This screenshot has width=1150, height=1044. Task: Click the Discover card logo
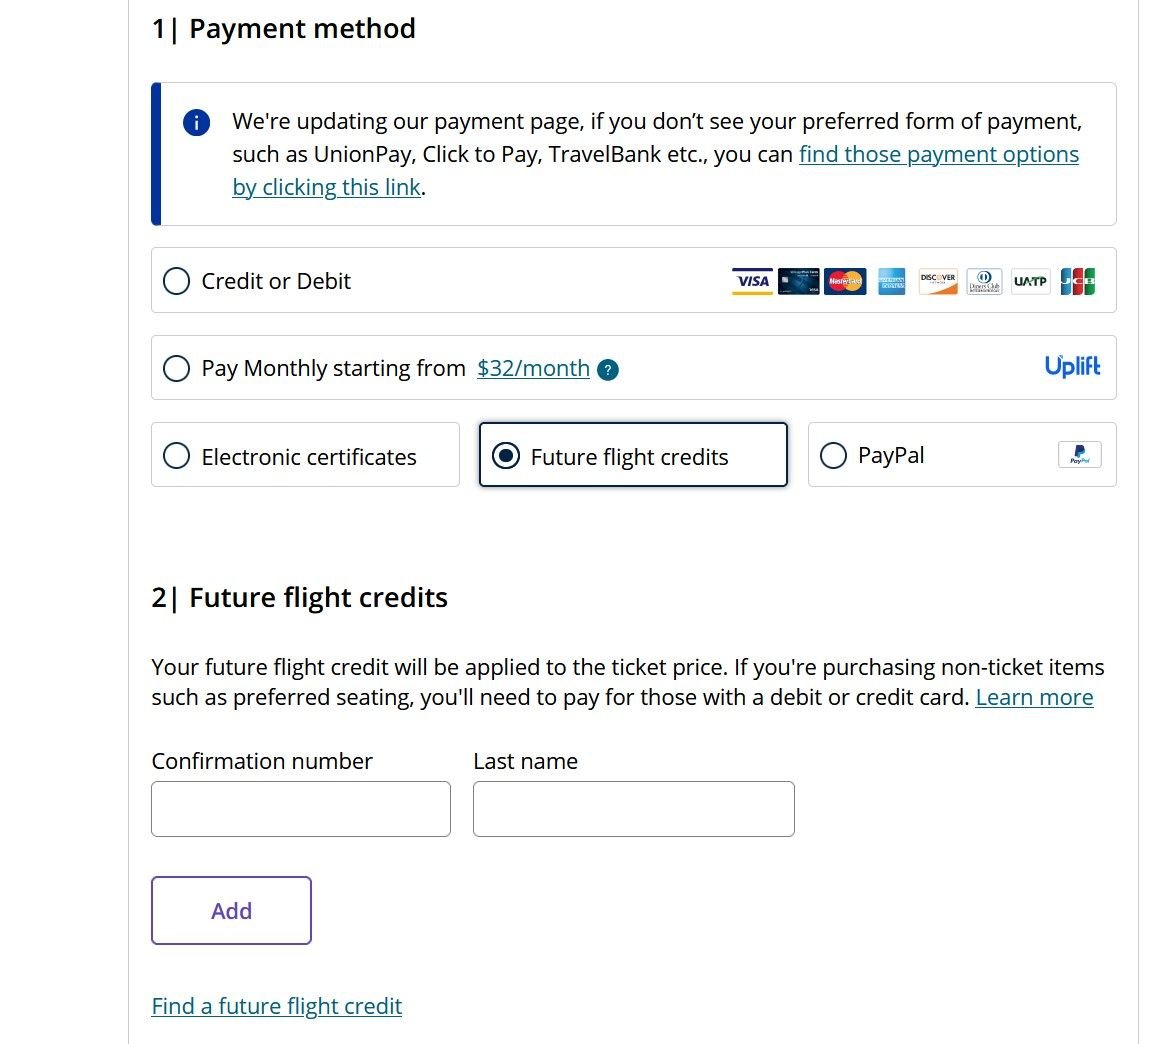(938, 281)
